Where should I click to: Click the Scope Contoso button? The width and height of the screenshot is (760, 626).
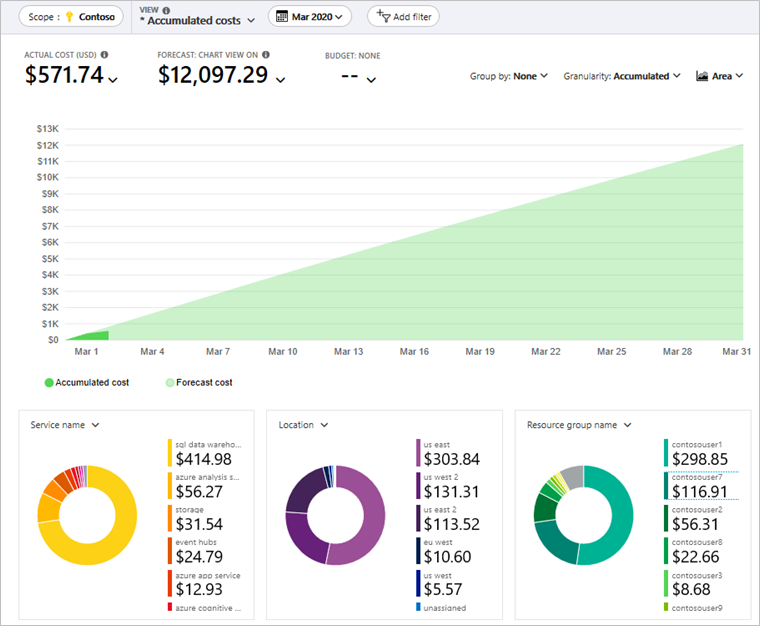pyautogui.click(x=69, y=17)
